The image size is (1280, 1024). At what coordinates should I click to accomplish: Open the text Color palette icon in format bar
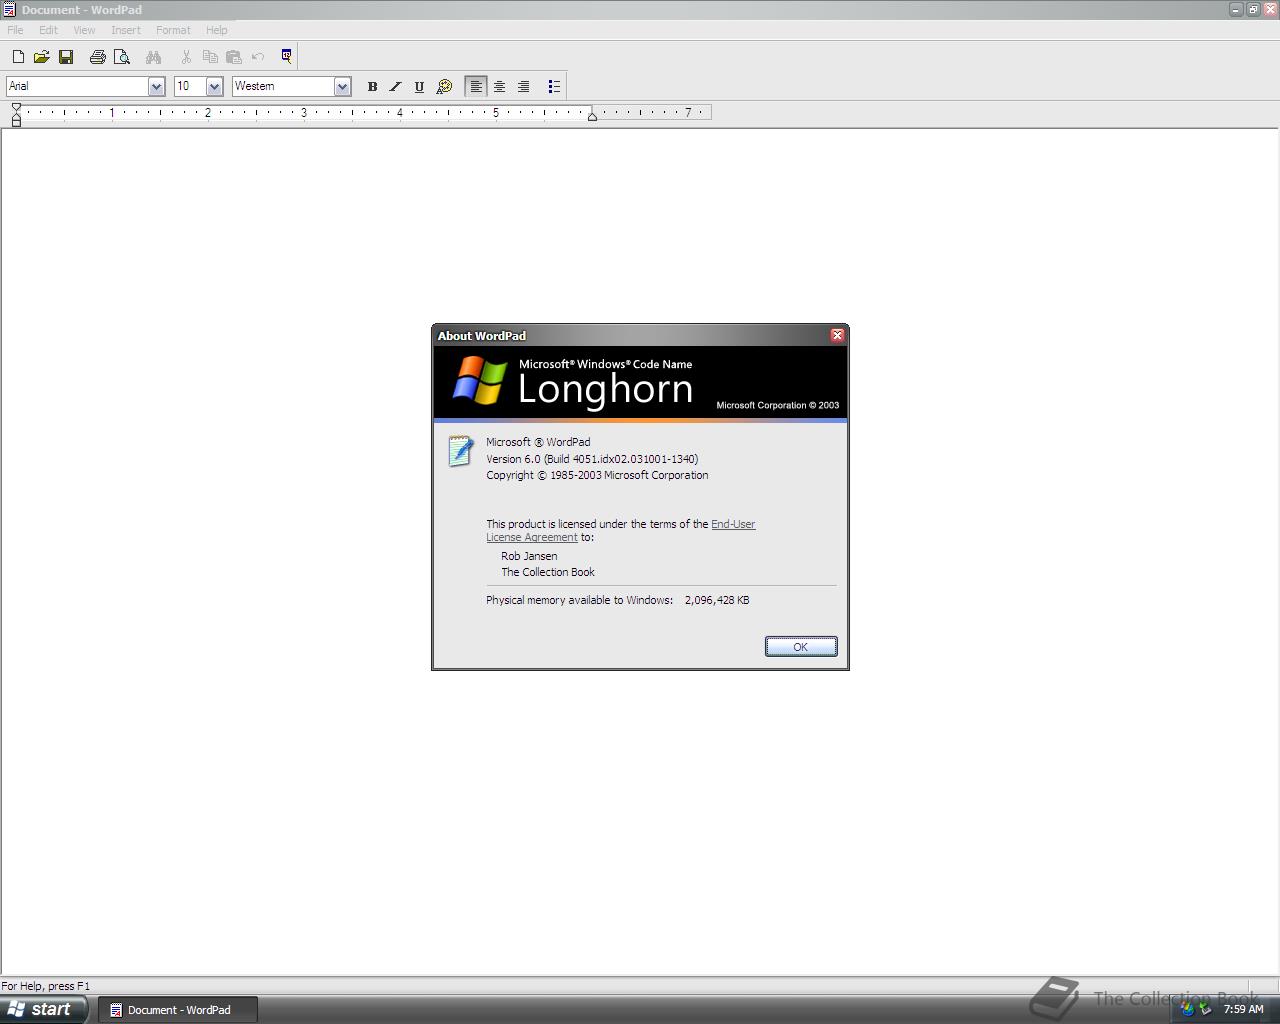[x=444, y=87]
